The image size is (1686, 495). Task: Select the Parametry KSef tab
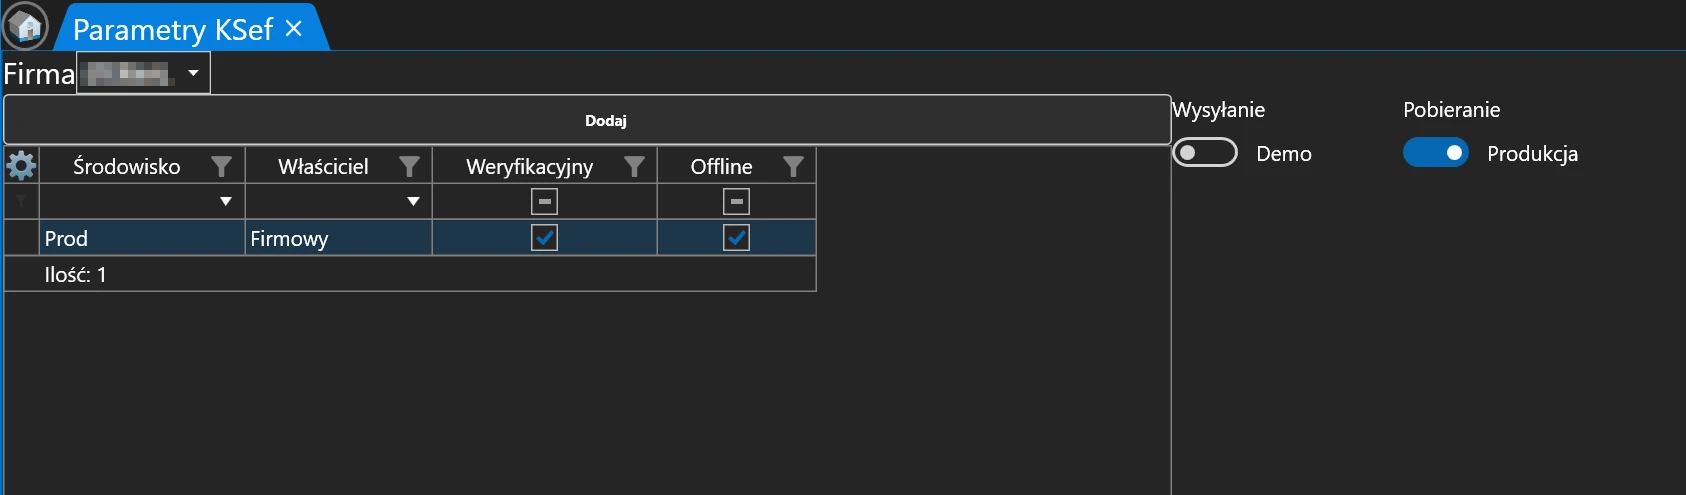click(x=172, y=30)
